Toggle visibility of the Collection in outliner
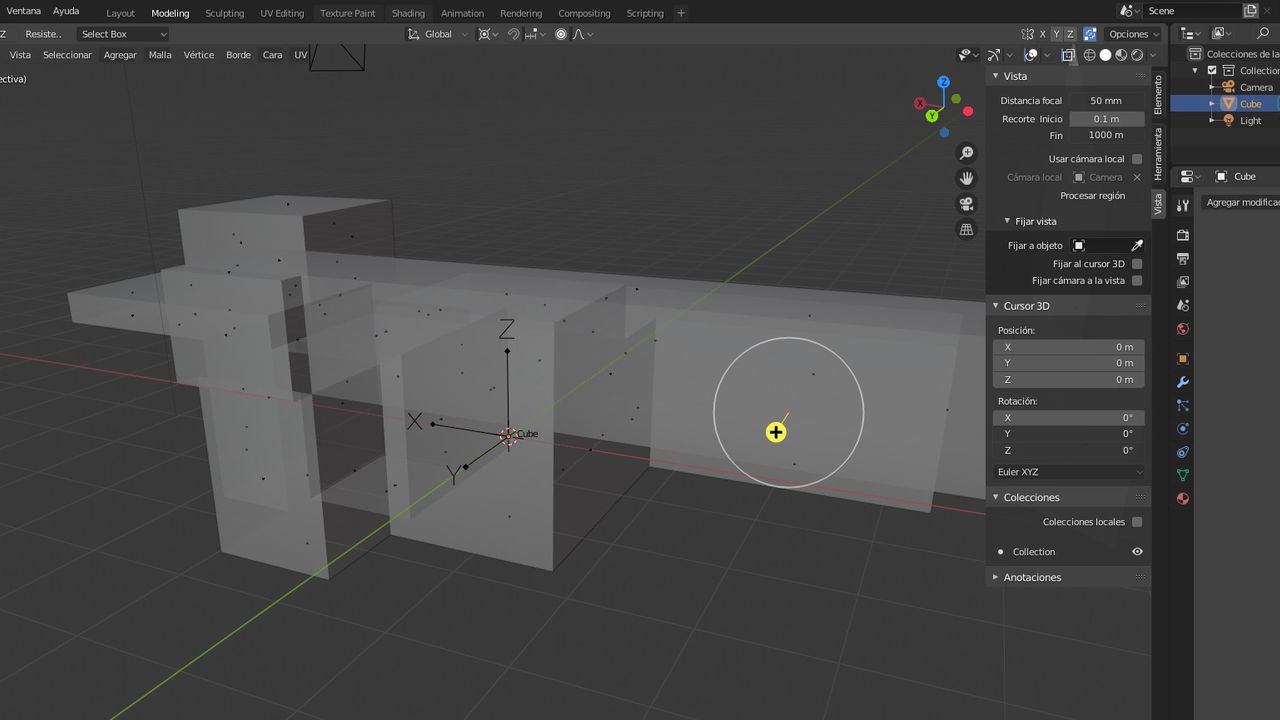The height and width of the screenshot is (720, 1280). pos(1138,551)
